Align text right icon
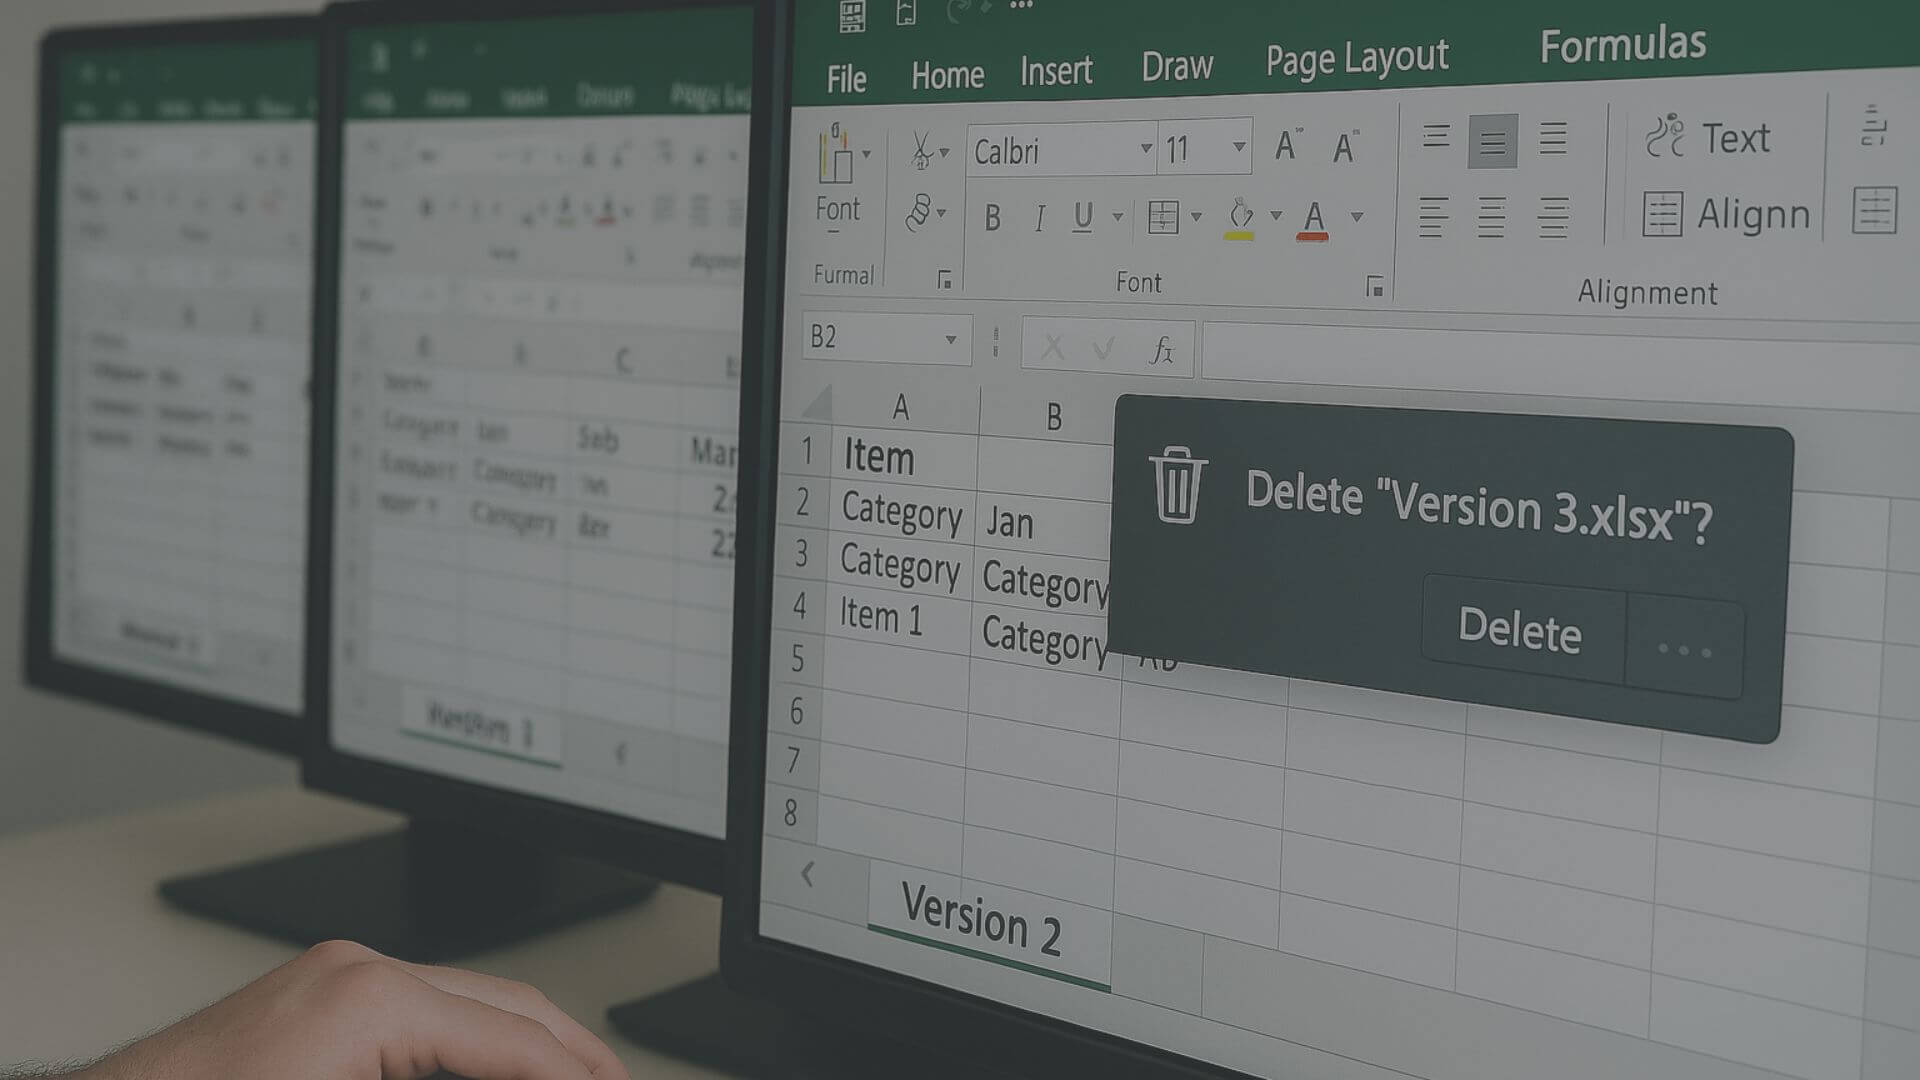This screenshot has height=1080, width=1920. 1553,218
